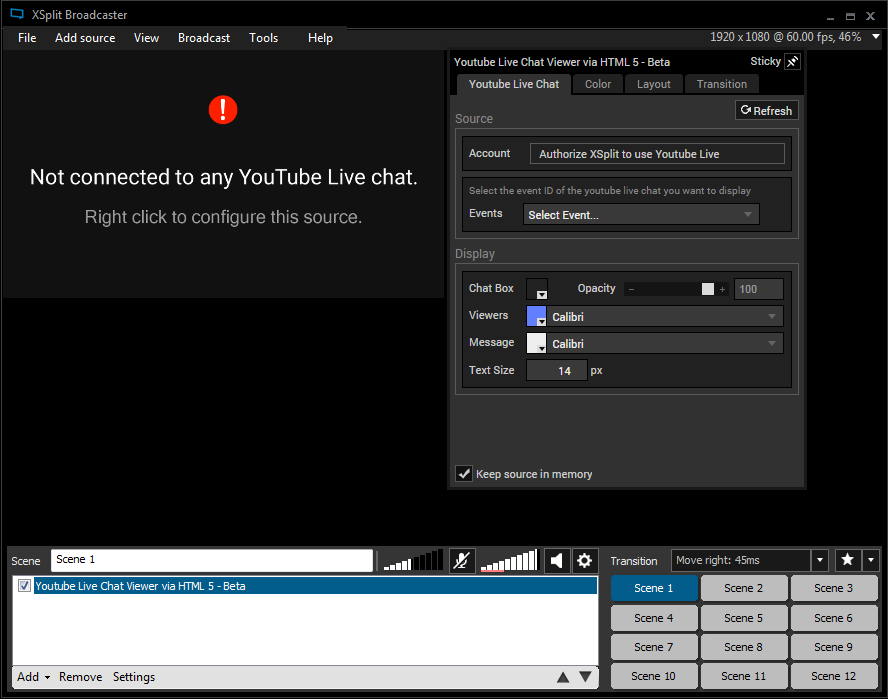Click the Opacity value field 100
Screen dimensions: 888x699
pos(758,289)
